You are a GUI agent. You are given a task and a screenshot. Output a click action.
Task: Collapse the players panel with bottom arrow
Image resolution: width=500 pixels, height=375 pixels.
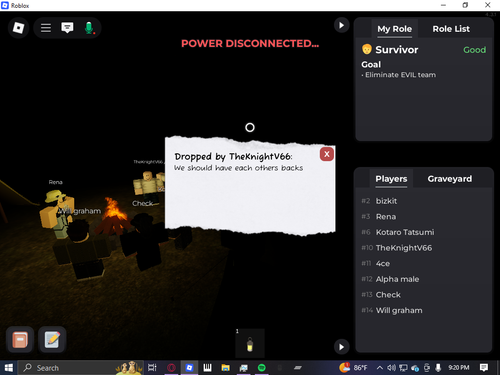341,347
